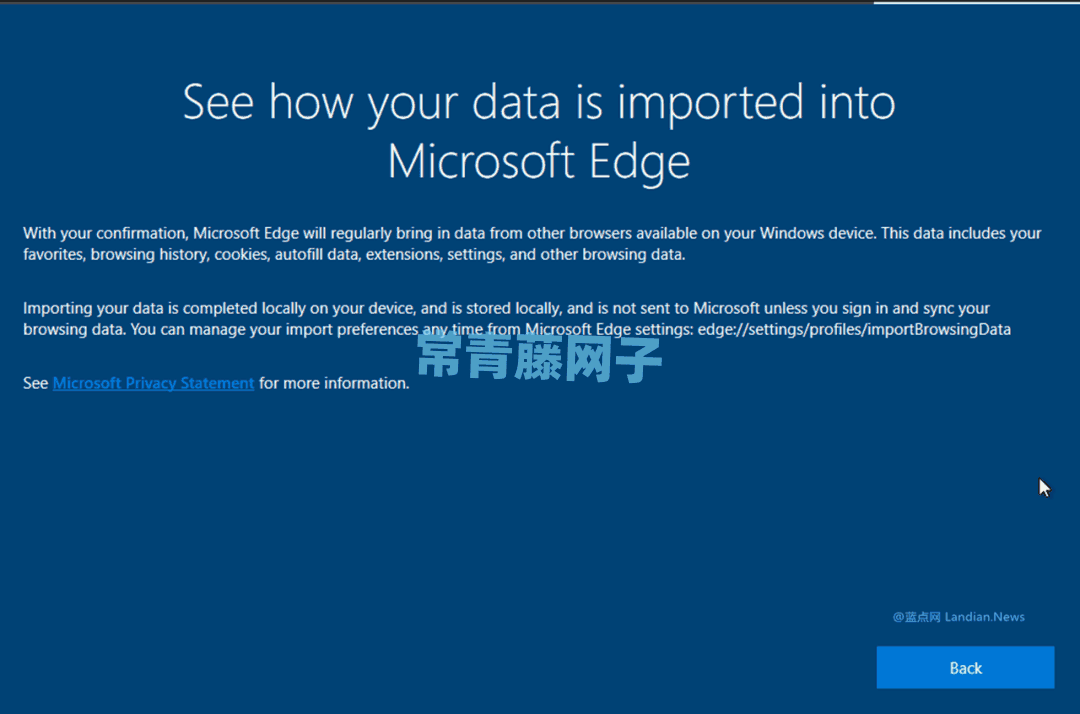
Task: Click 'not sent to Microsoft' phrase
Action: 685,308
